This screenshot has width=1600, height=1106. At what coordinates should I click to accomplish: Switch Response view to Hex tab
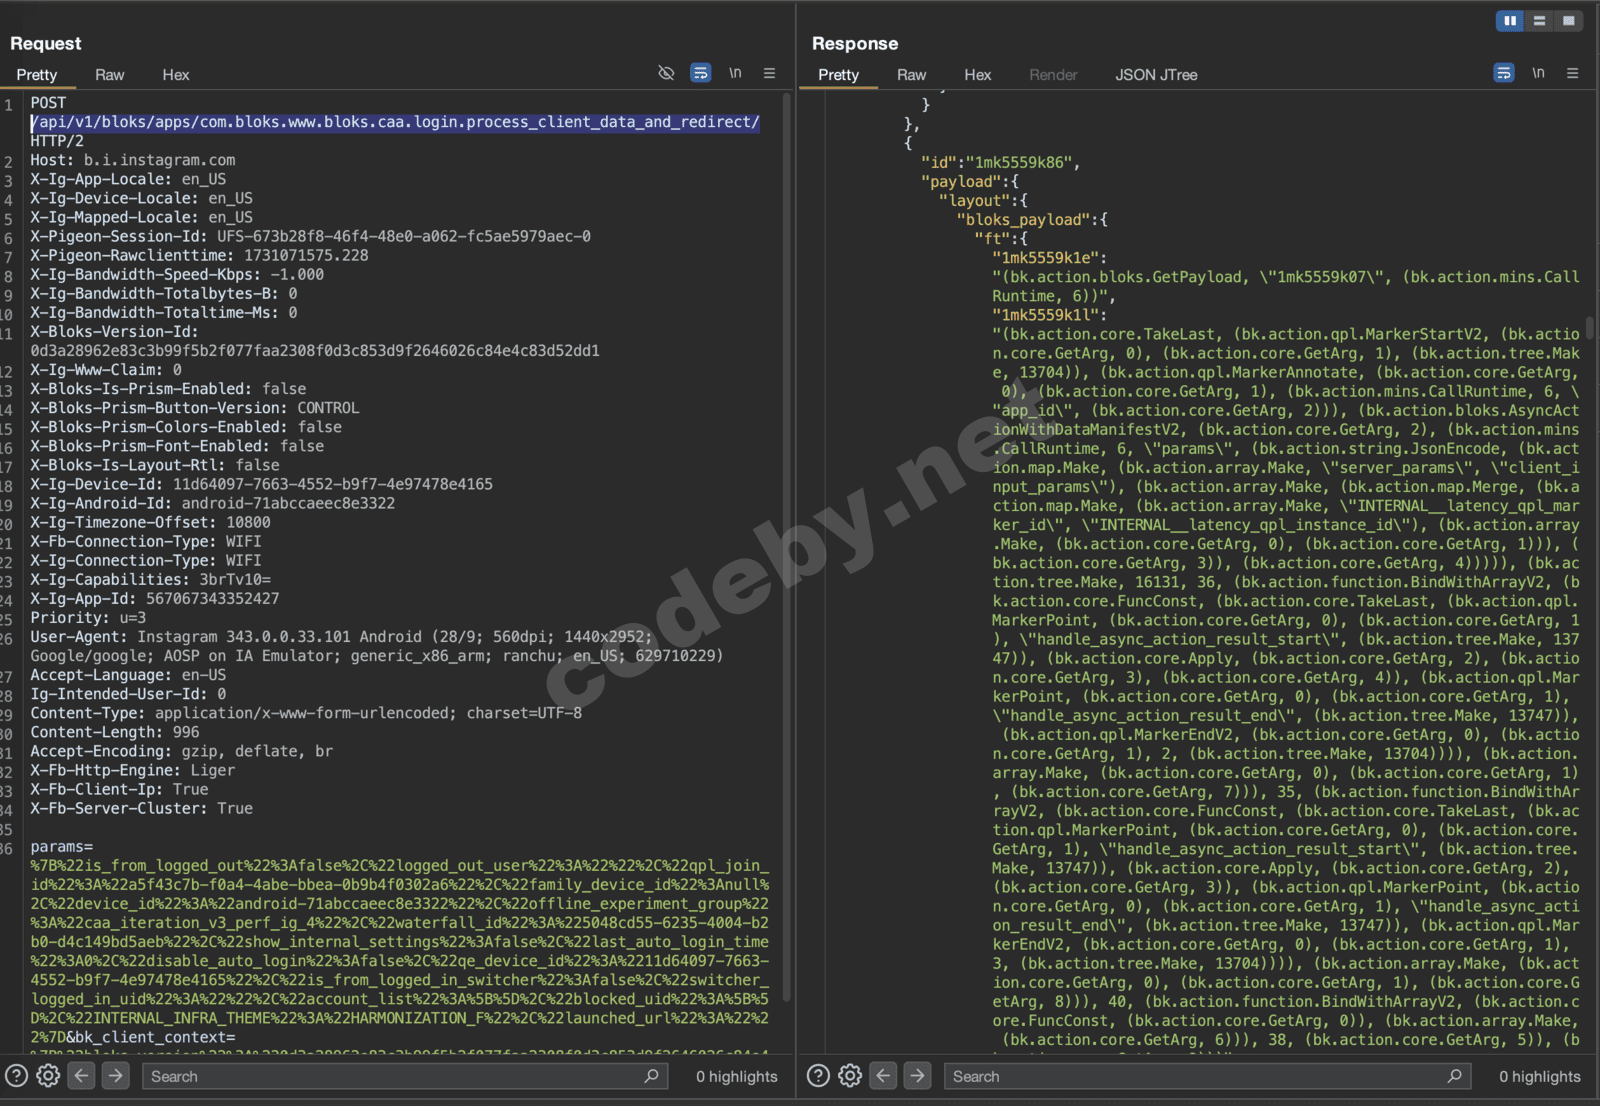click(977, 75)
